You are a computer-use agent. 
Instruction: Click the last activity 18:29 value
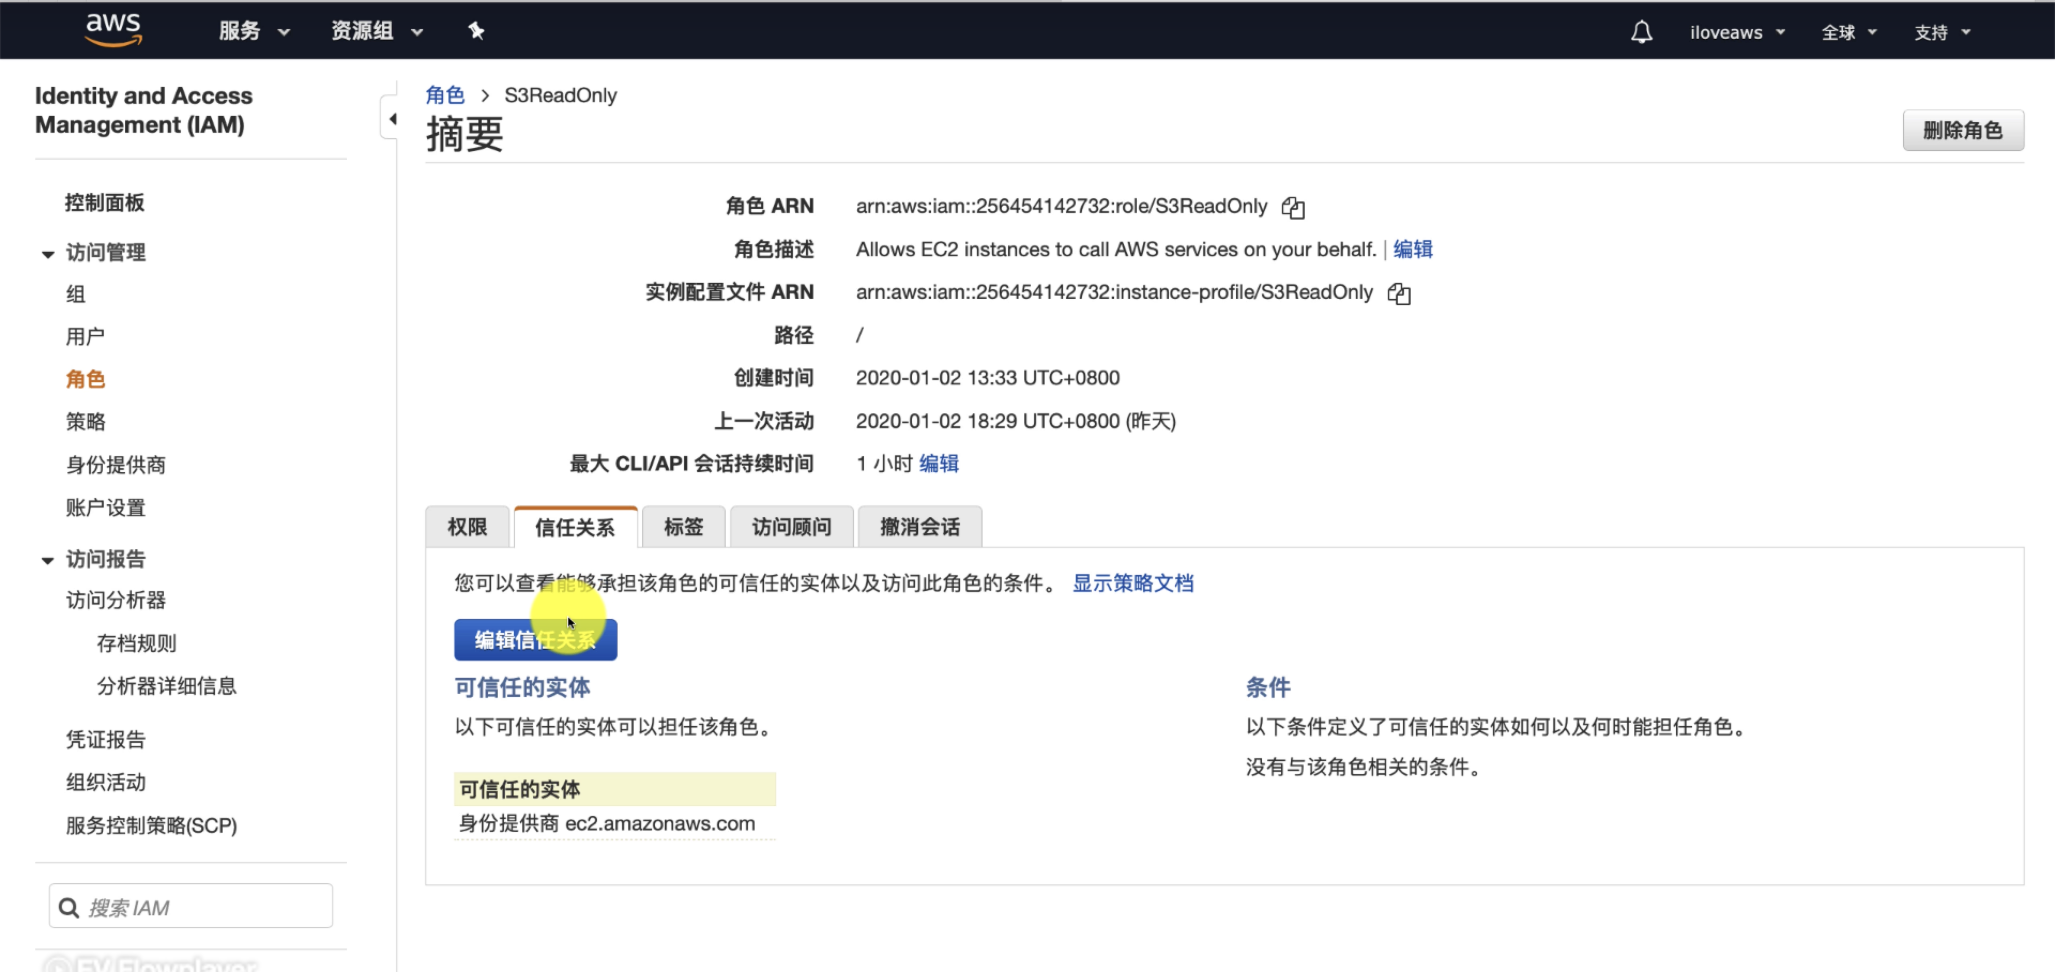pyautogui.click(x=1016, y=421)
